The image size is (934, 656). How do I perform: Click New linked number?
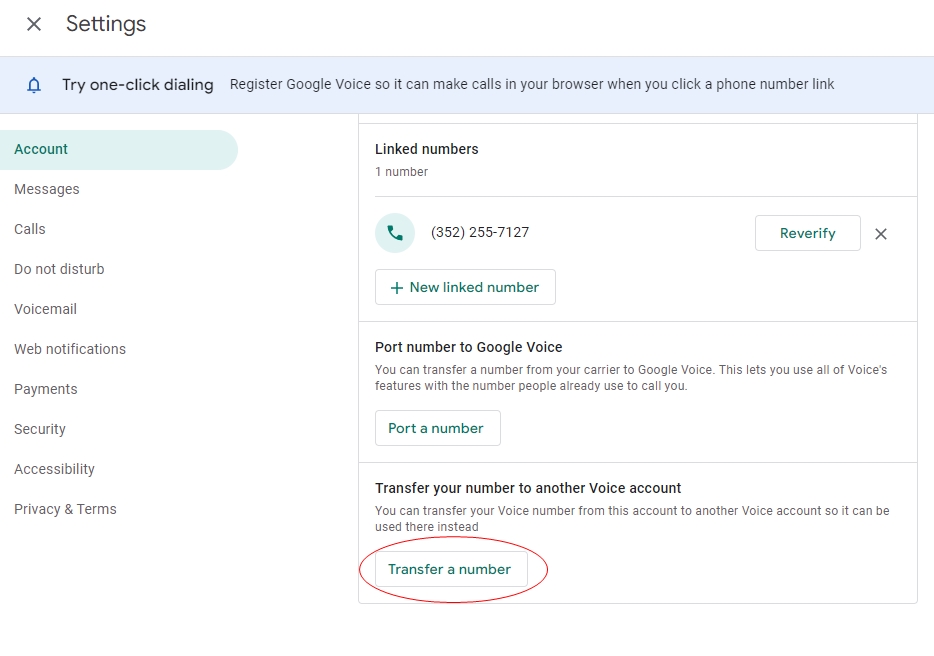pyautogui.click(x=465, y=287)
